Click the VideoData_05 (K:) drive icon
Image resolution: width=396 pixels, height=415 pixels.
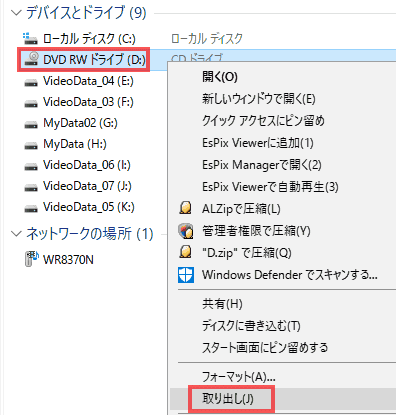point(31,208)
